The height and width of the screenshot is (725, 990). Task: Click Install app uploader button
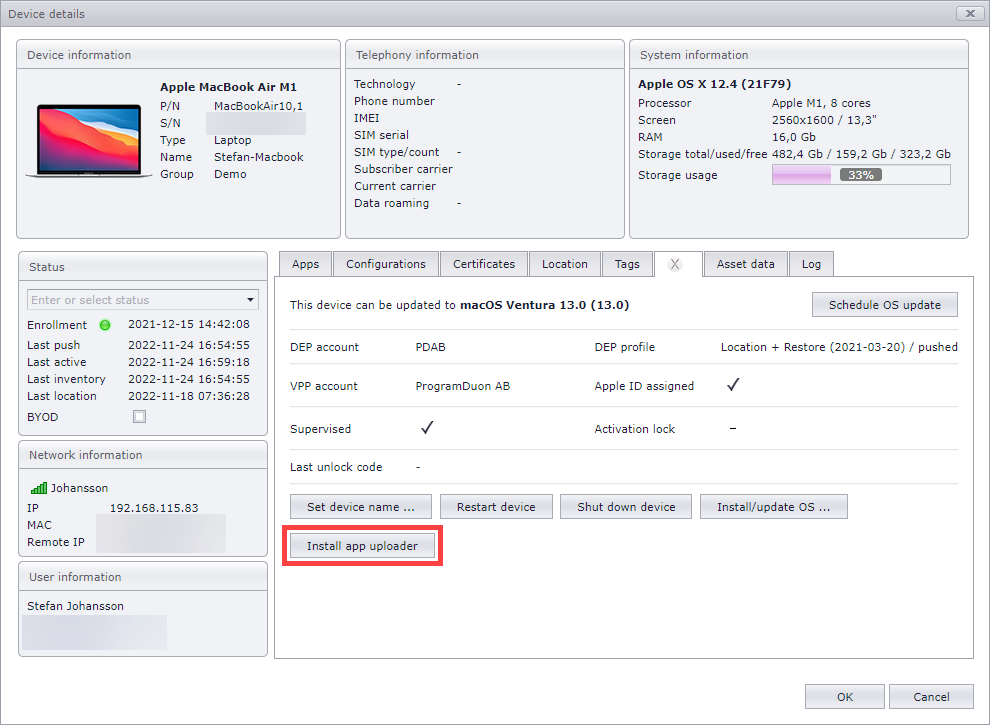[362, 546]
